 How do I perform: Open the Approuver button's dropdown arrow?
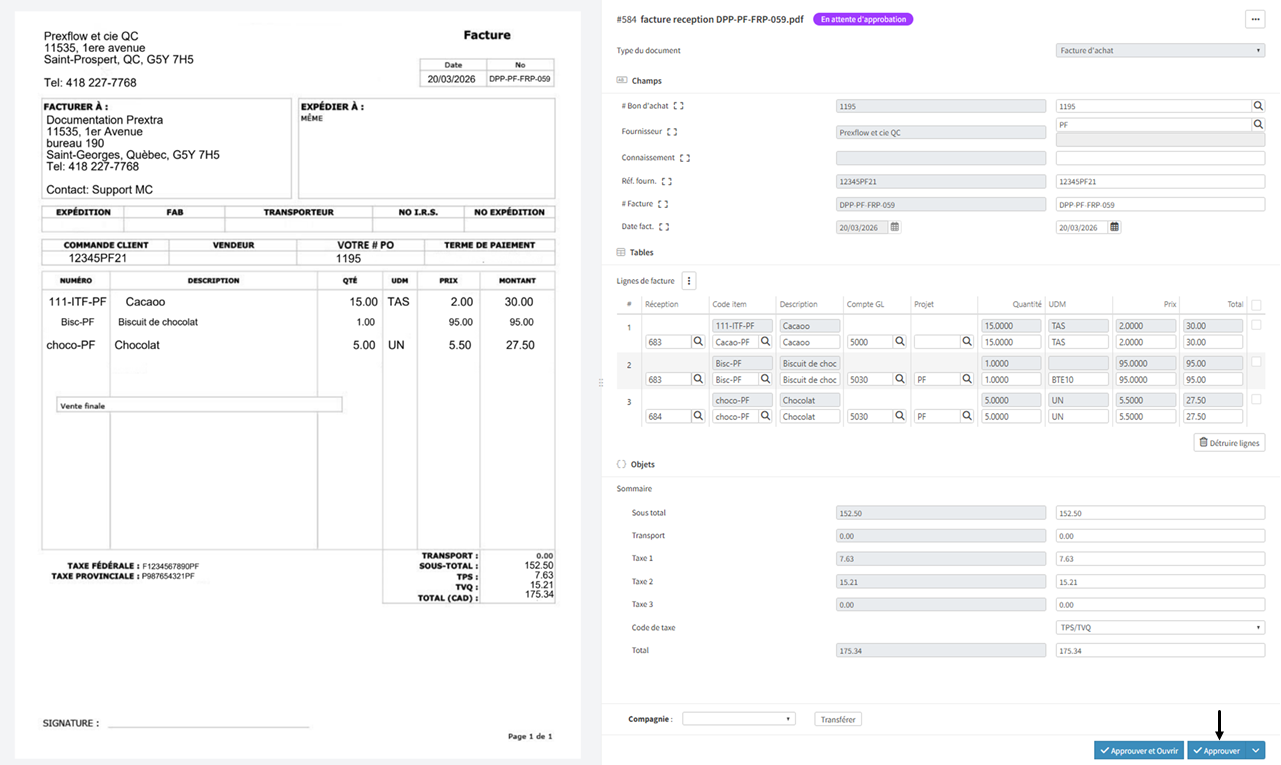tap(1254, 750)
